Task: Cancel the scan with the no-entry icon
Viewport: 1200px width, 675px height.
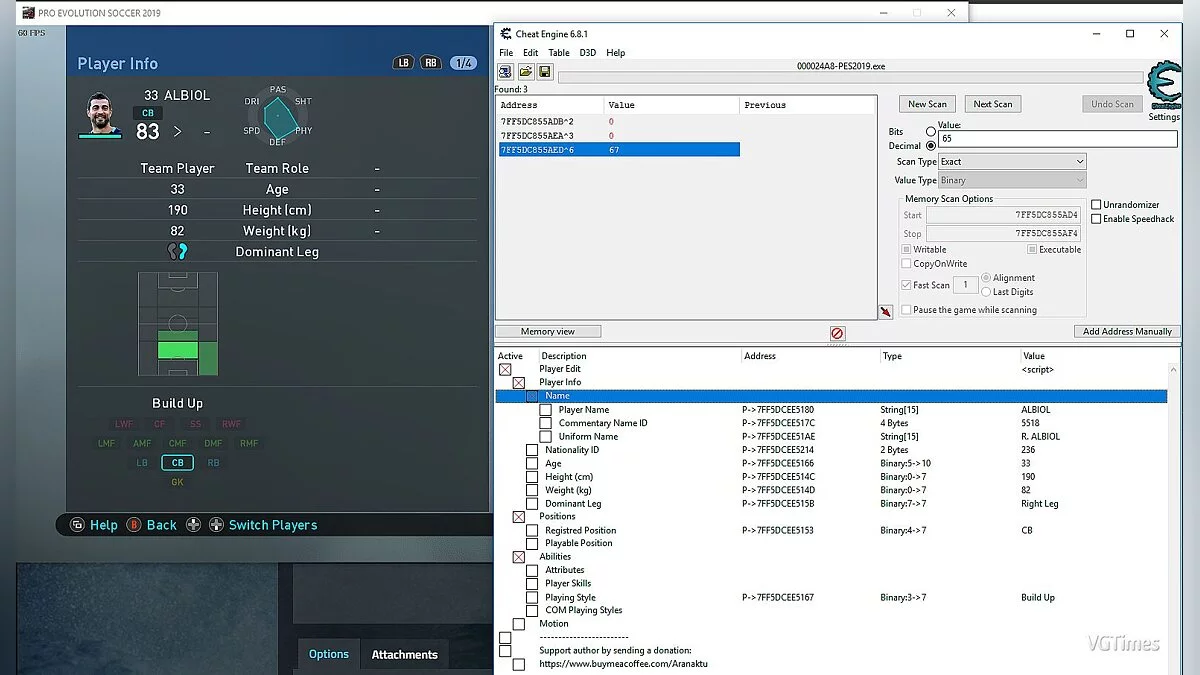Action: [x=837, y=333]
